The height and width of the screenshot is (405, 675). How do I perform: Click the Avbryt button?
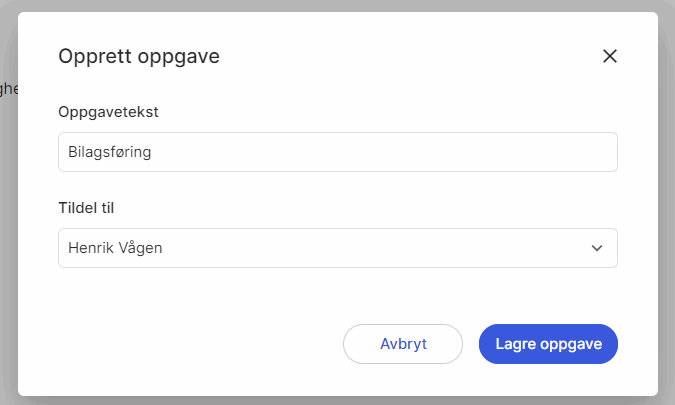(403, 344)
